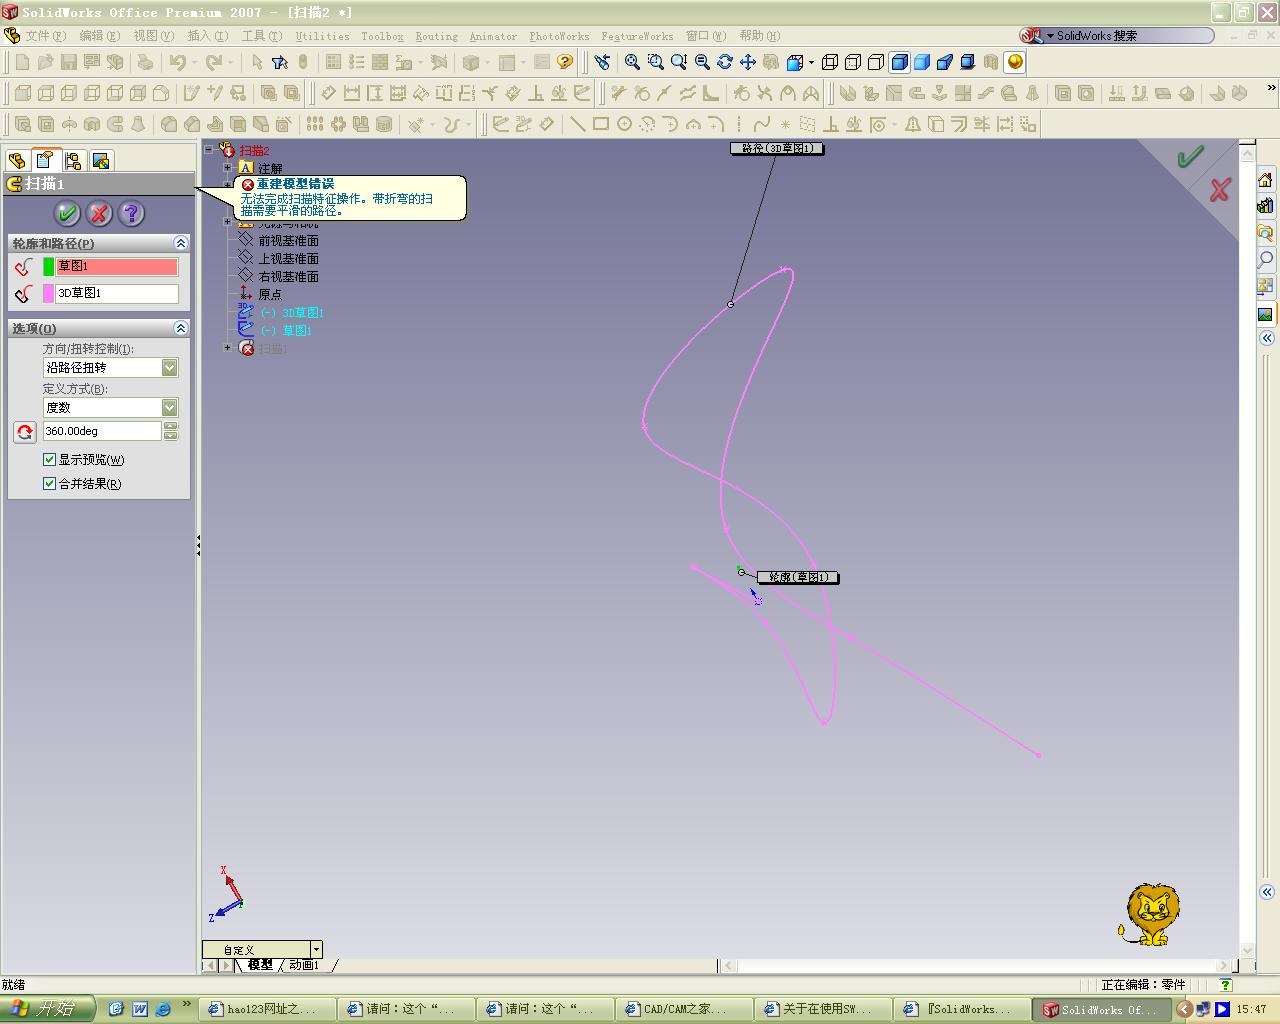The width and height of the screenshot is (1280, 1024).
Task: Click the selection filter toggle icon
Action: pyautogui.click(x=280, y=62)
